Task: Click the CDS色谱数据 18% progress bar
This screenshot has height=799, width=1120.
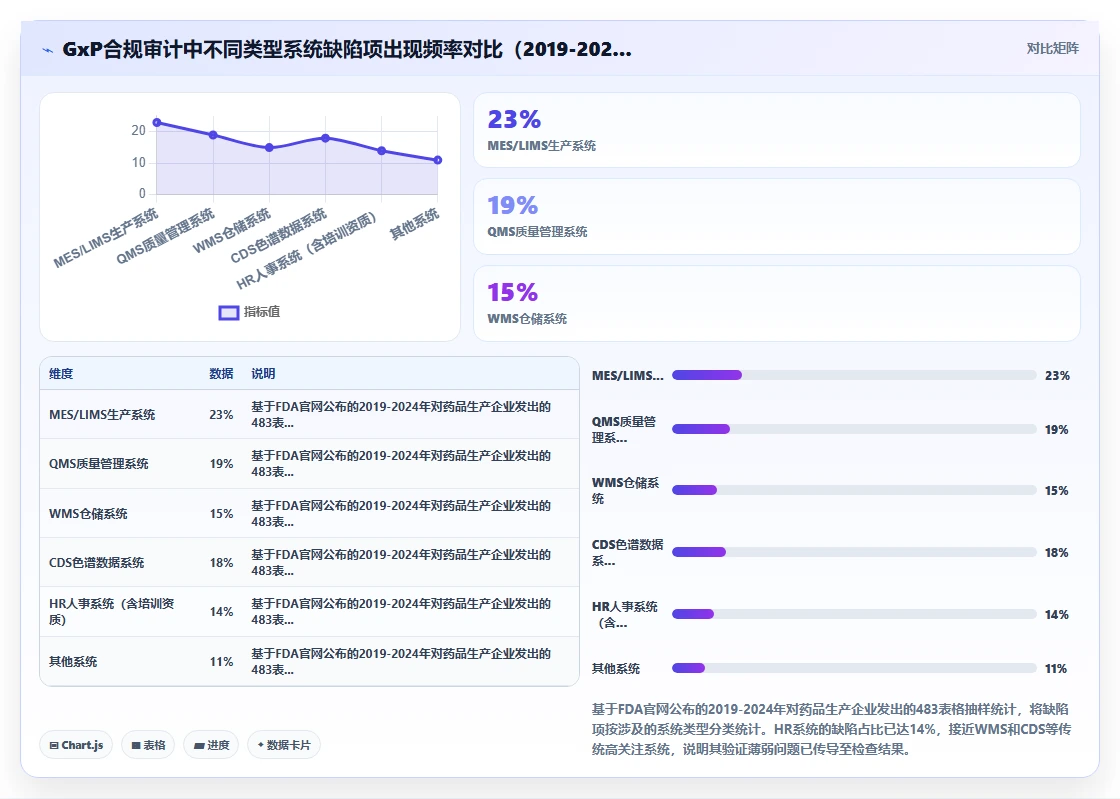Action: [x=854, y=552]
